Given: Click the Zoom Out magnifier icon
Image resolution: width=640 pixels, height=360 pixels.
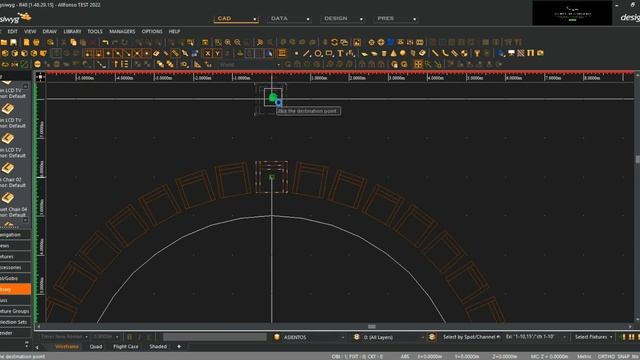Looking at the screenshot, I should (x=238, y=42).
